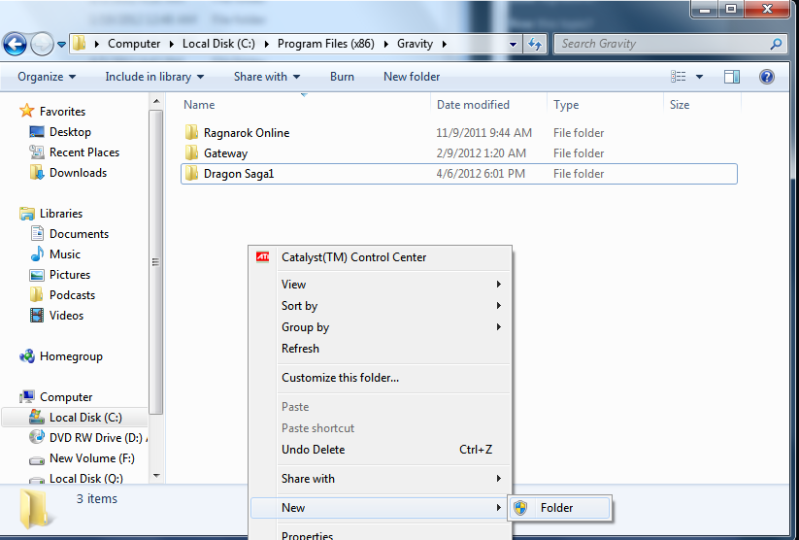Image resolution: width=799 pixels, height=540 pixels.
Task: Open the View submenu in context menu
Action: [x=381, y=284]
